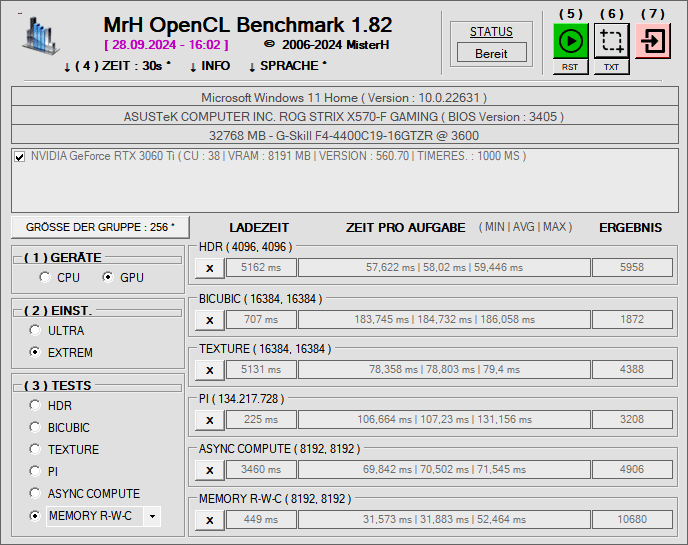
Task: Select the BICUBIC test radio button
Action: [x=35, y=427]
